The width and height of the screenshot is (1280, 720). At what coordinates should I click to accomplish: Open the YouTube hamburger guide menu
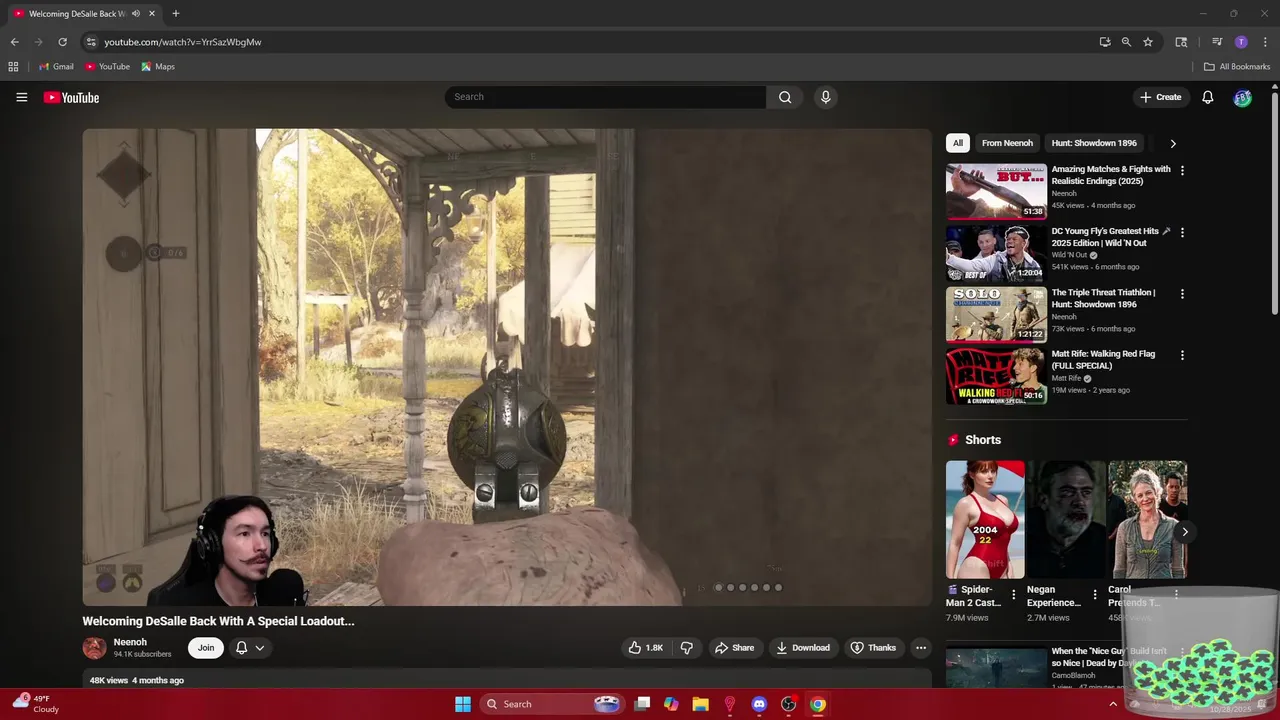click(x=21, y=97)
